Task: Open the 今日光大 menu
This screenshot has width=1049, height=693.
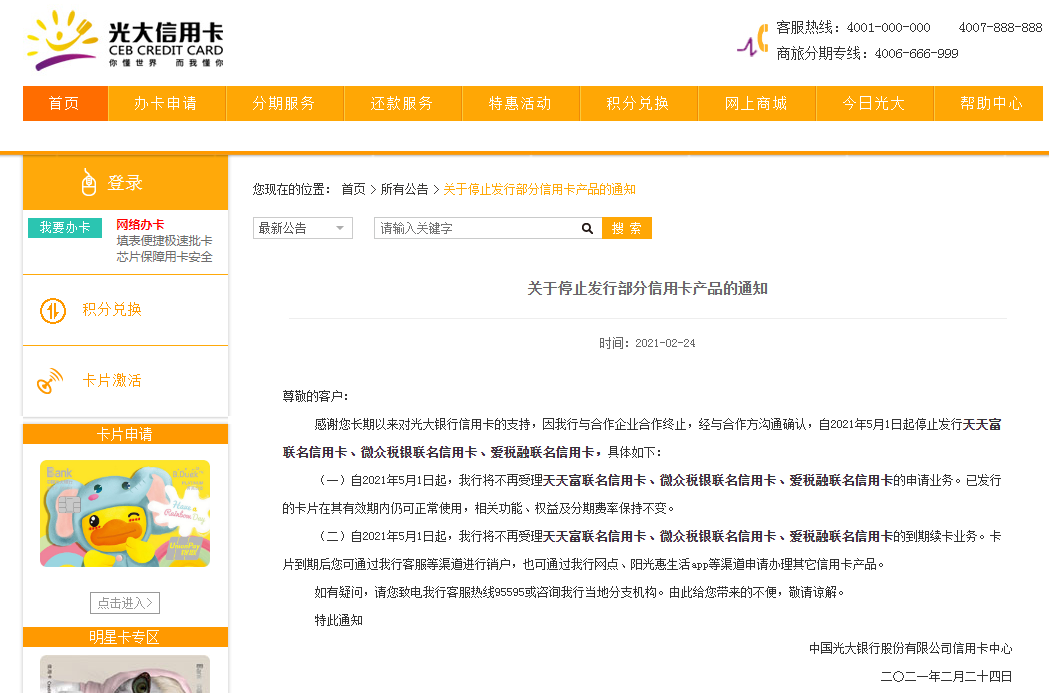Action: [x=874, y=104]
